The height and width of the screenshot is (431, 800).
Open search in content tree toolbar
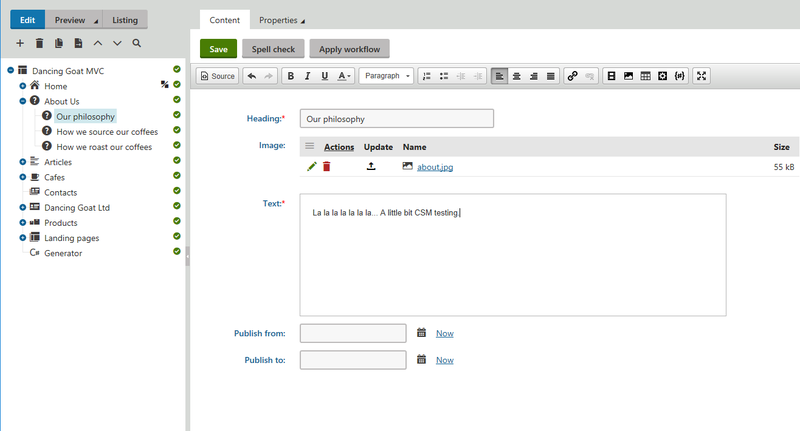coord(137,43)
